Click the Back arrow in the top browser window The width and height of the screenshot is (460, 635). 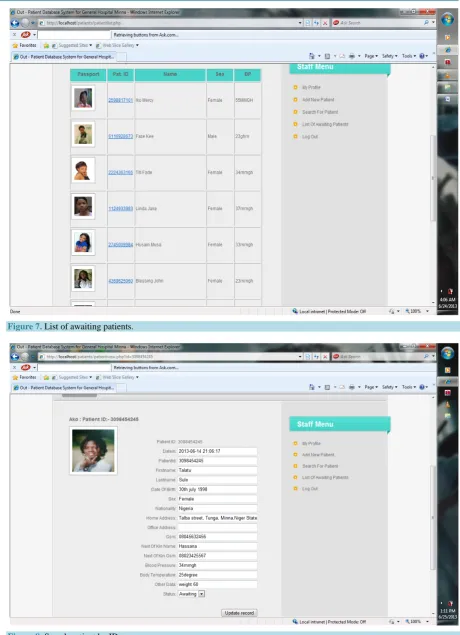[15, 23]
